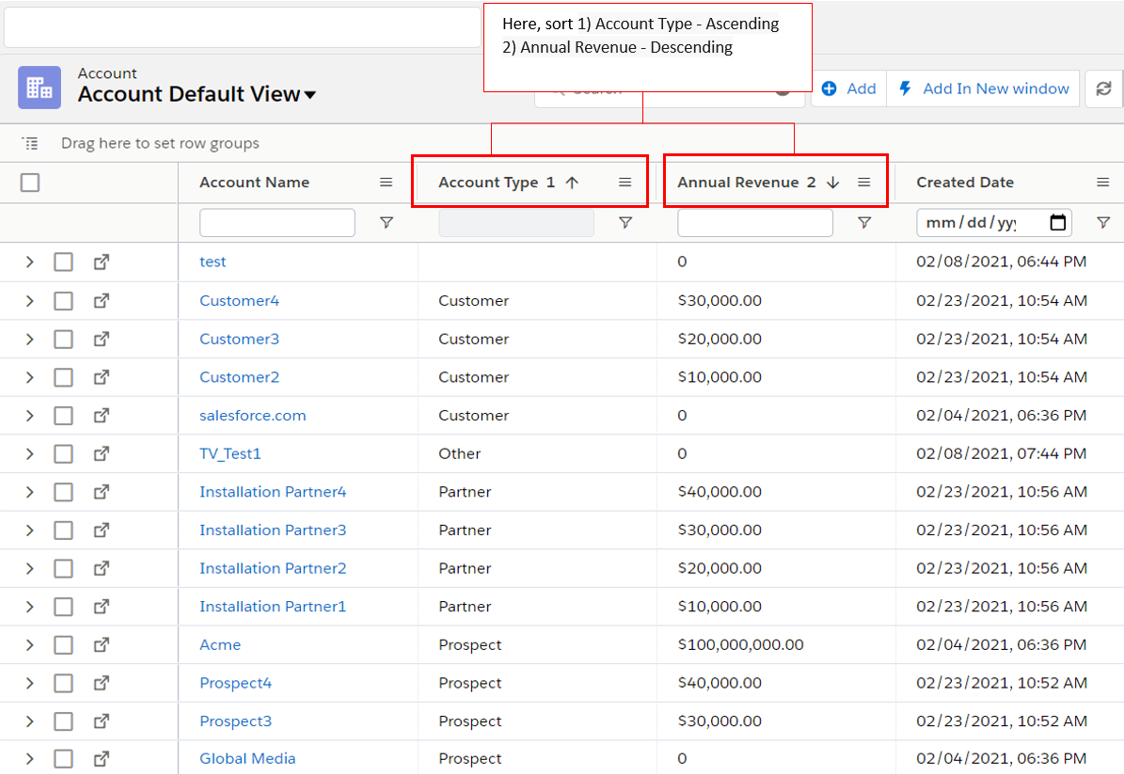Click the Account Name filter text field

coord(277,223)
